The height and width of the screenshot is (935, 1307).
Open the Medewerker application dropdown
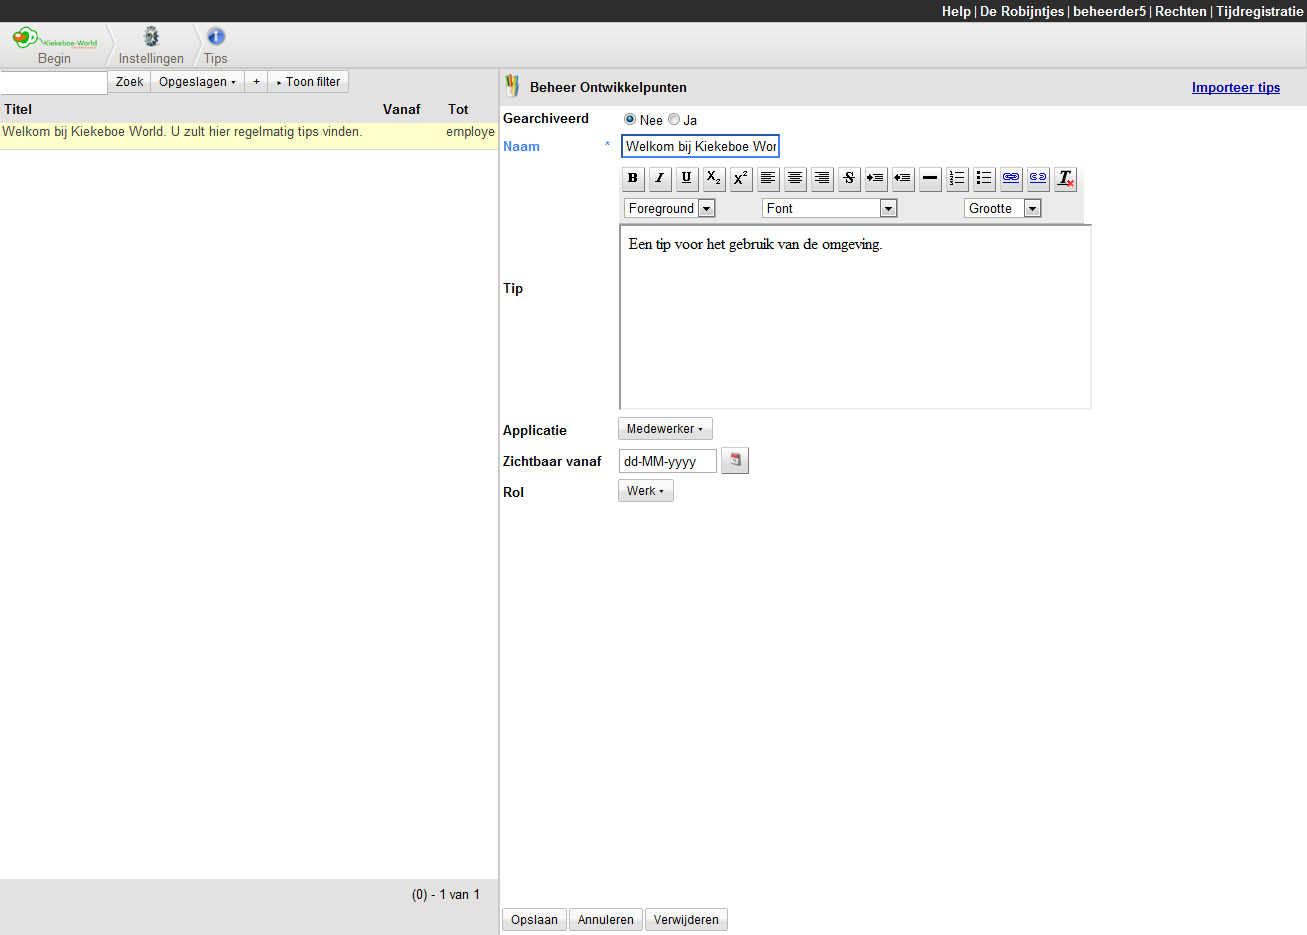[665, 429]
